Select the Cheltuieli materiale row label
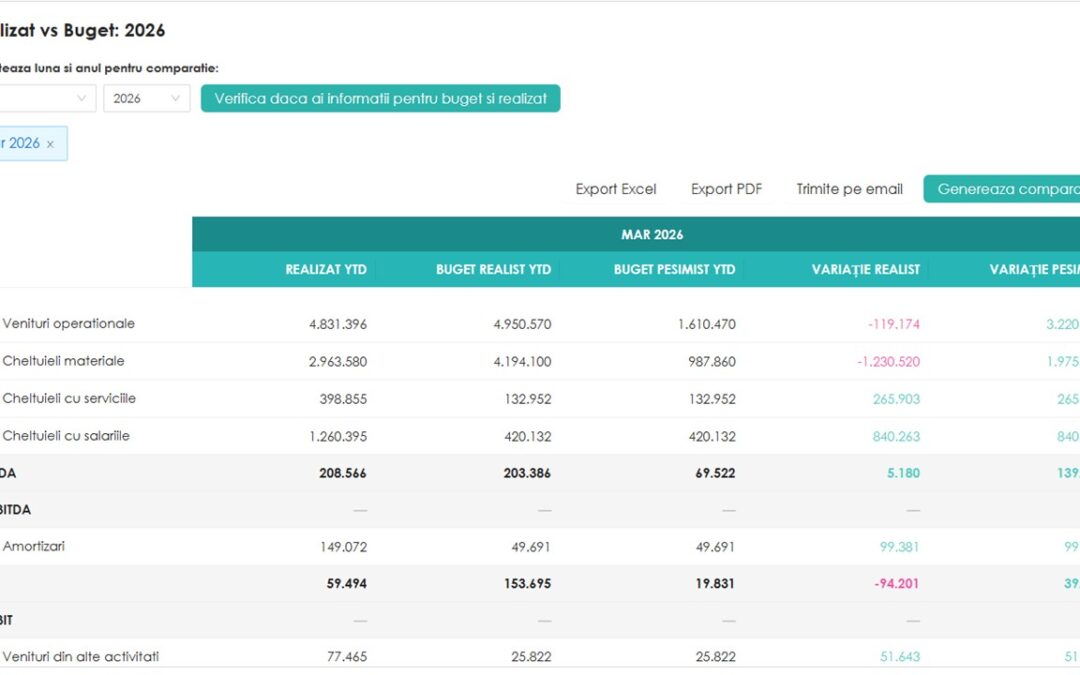 click(63, 361)
